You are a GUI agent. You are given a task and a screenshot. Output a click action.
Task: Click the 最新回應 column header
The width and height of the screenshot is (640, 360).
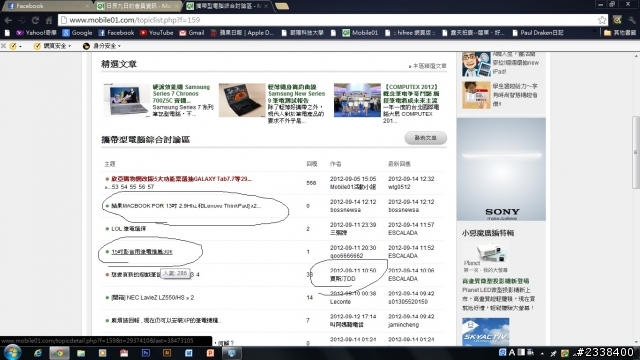pos(399,164)
